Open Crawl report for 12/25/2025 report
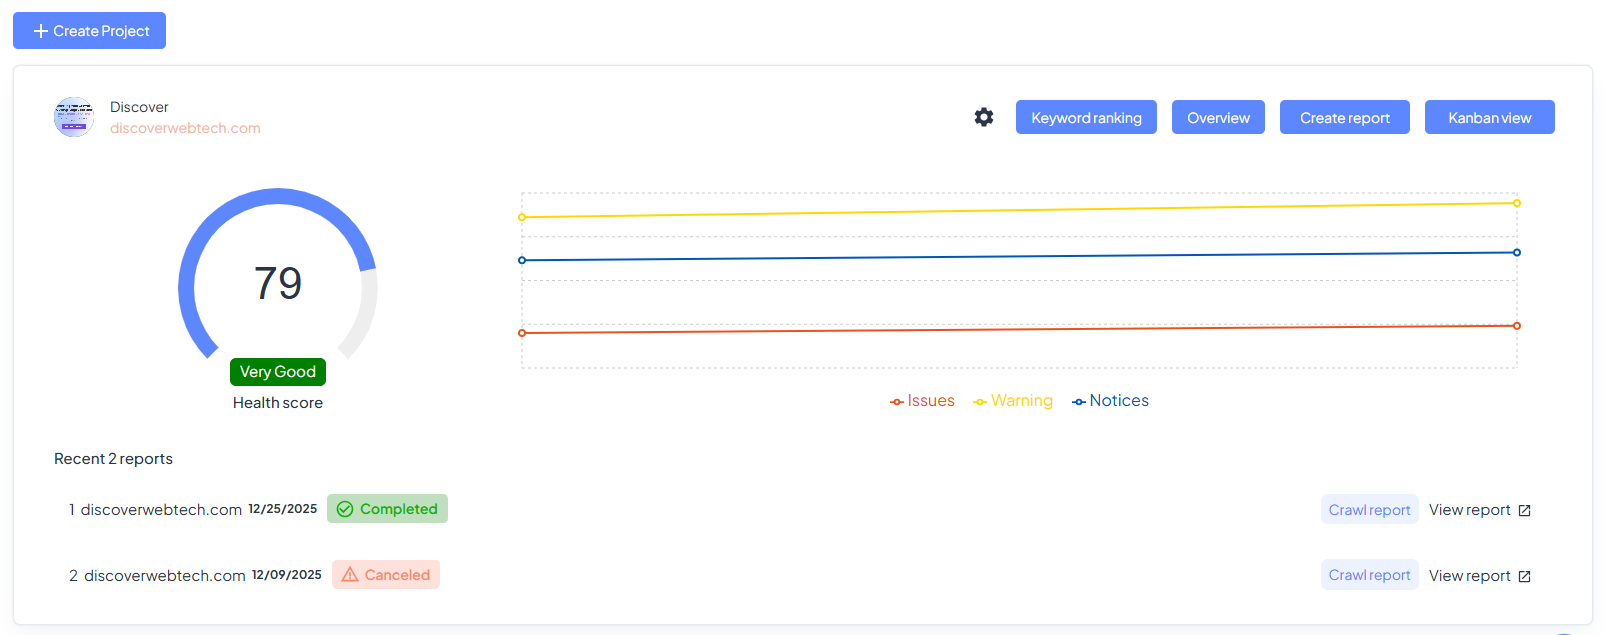The image size is (1610, 635). [x=1369, y=510]
